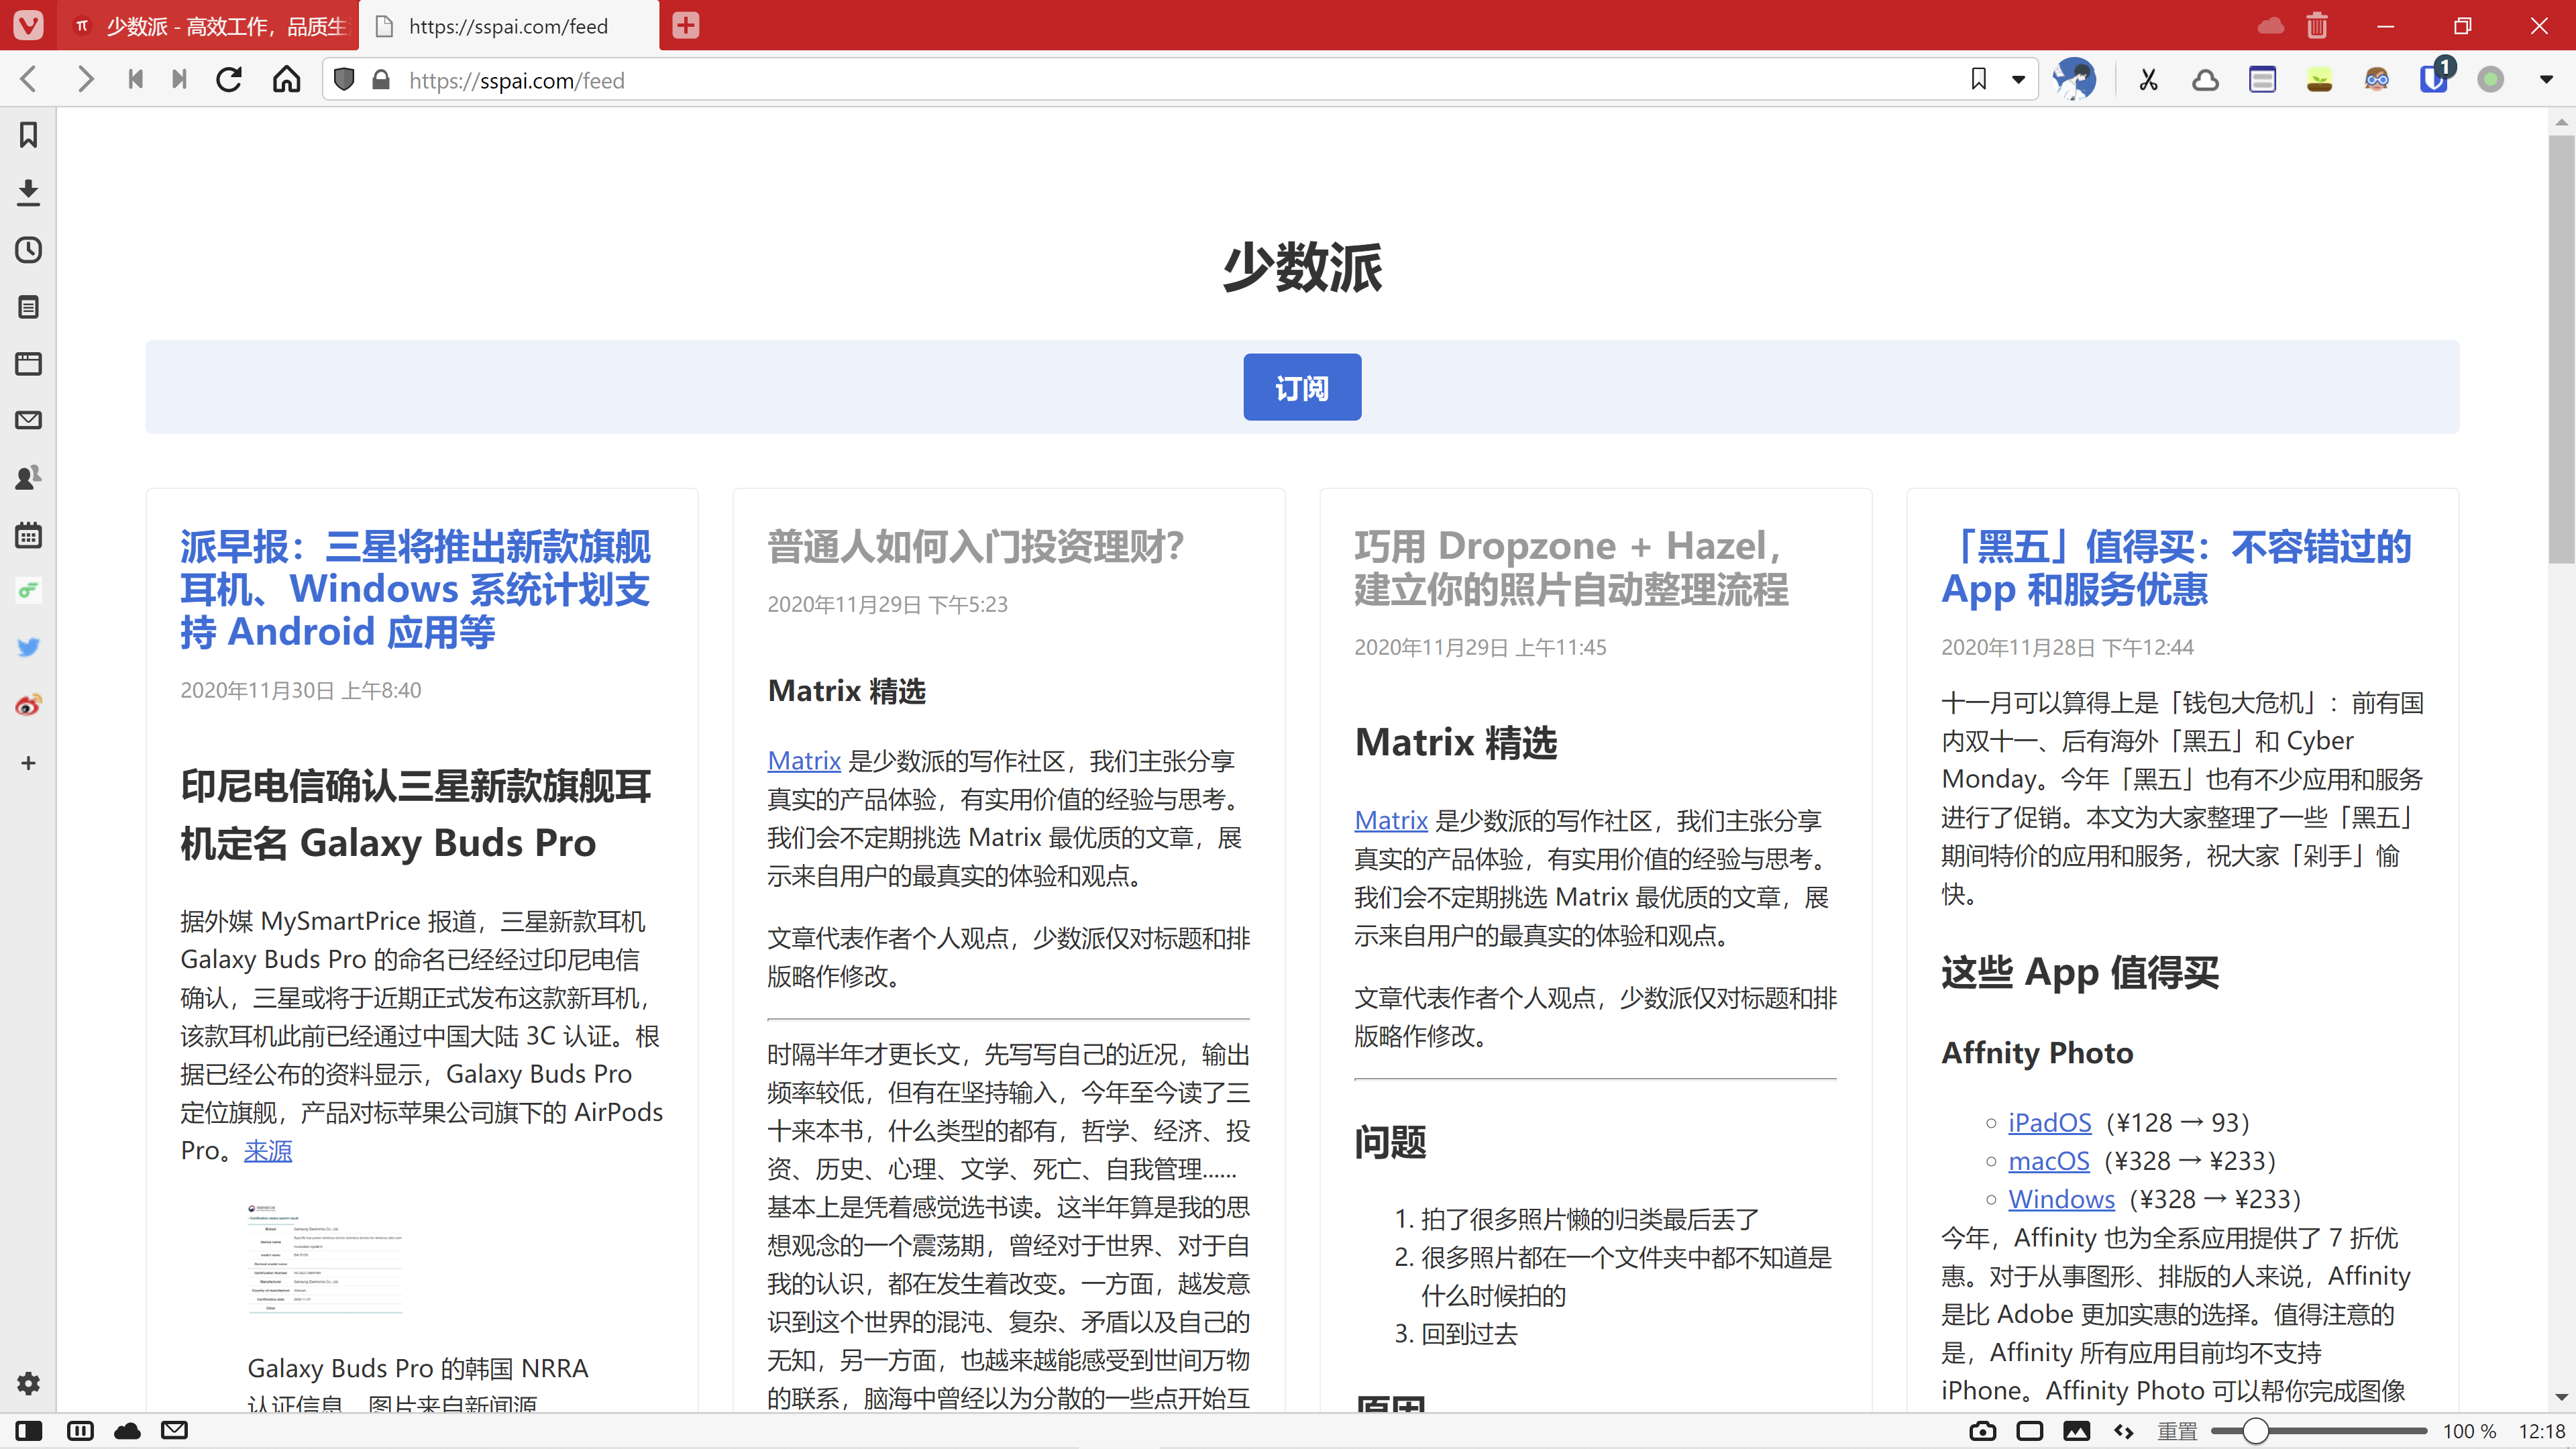
Task: Toggle the side panel visibility
Action: 29,1431
